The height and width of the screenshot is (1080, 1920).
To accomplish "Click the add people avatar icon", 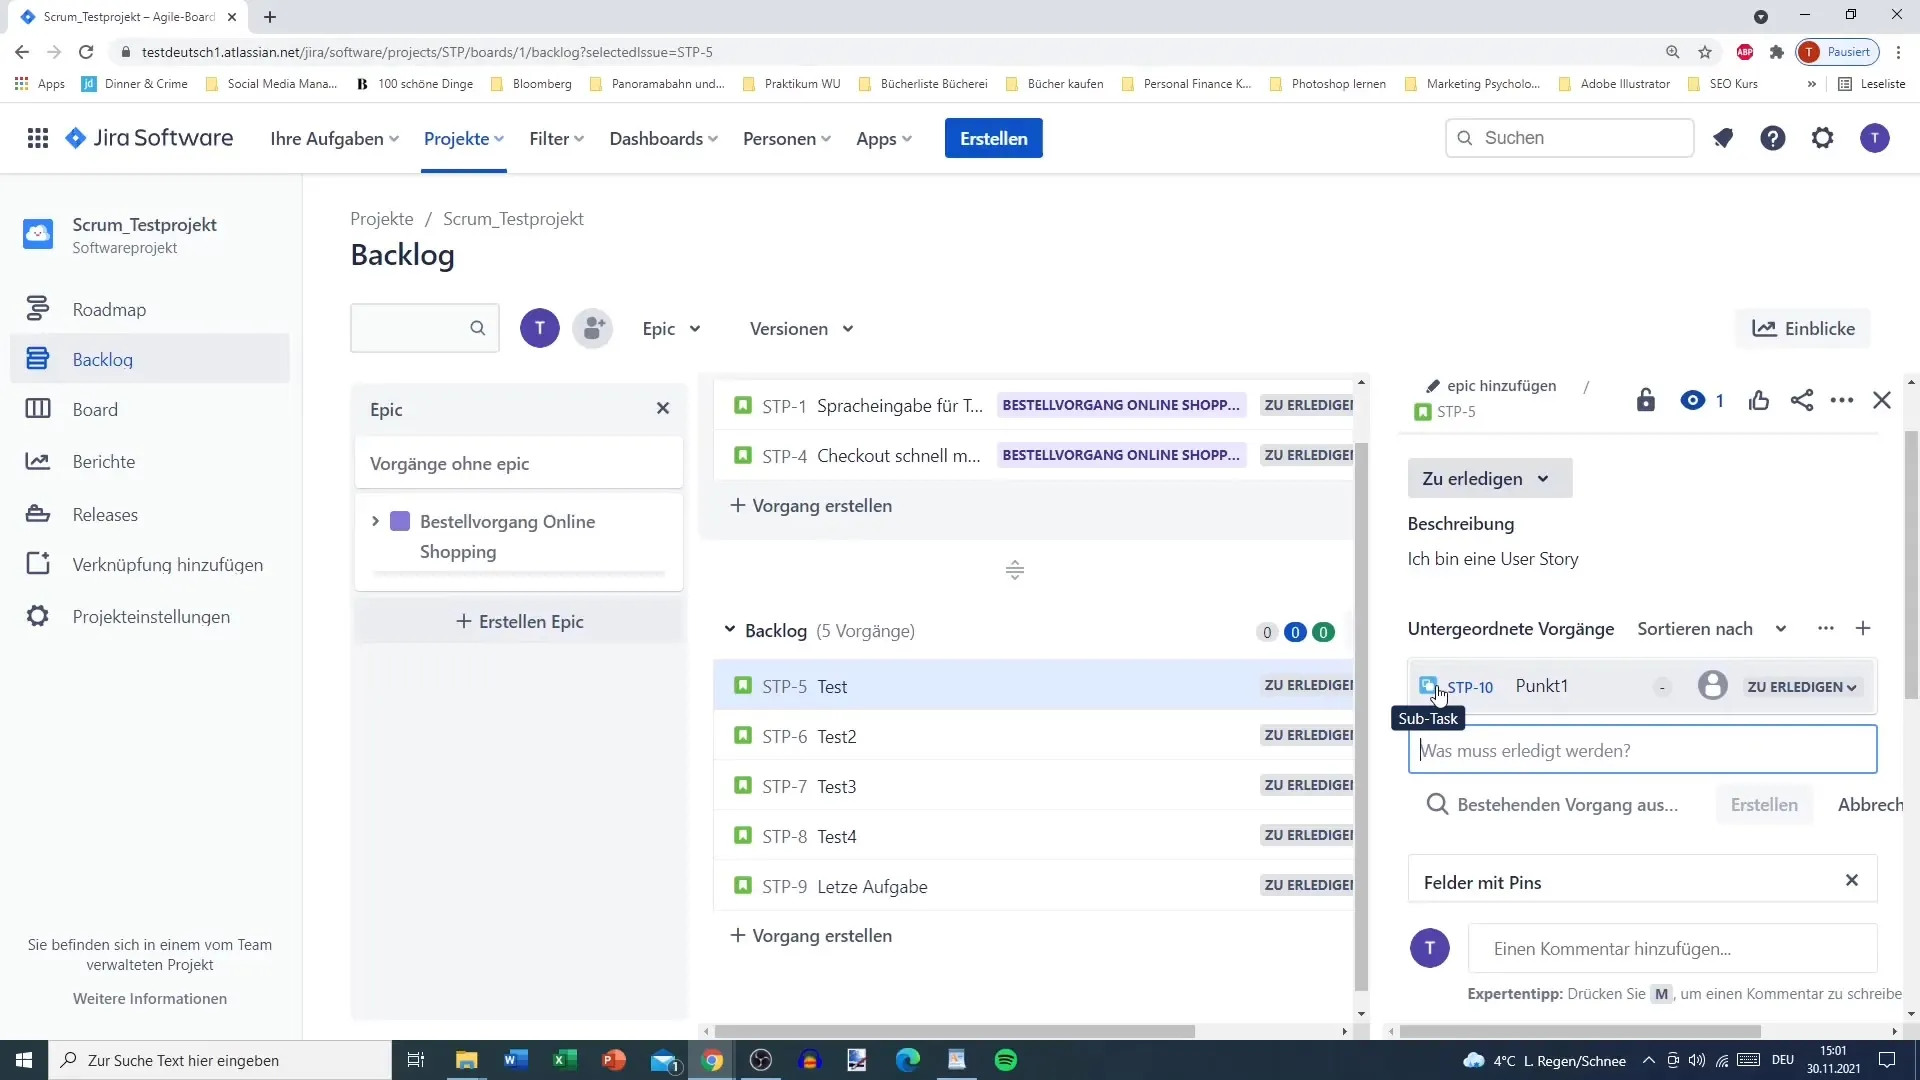I will (593, 328).
